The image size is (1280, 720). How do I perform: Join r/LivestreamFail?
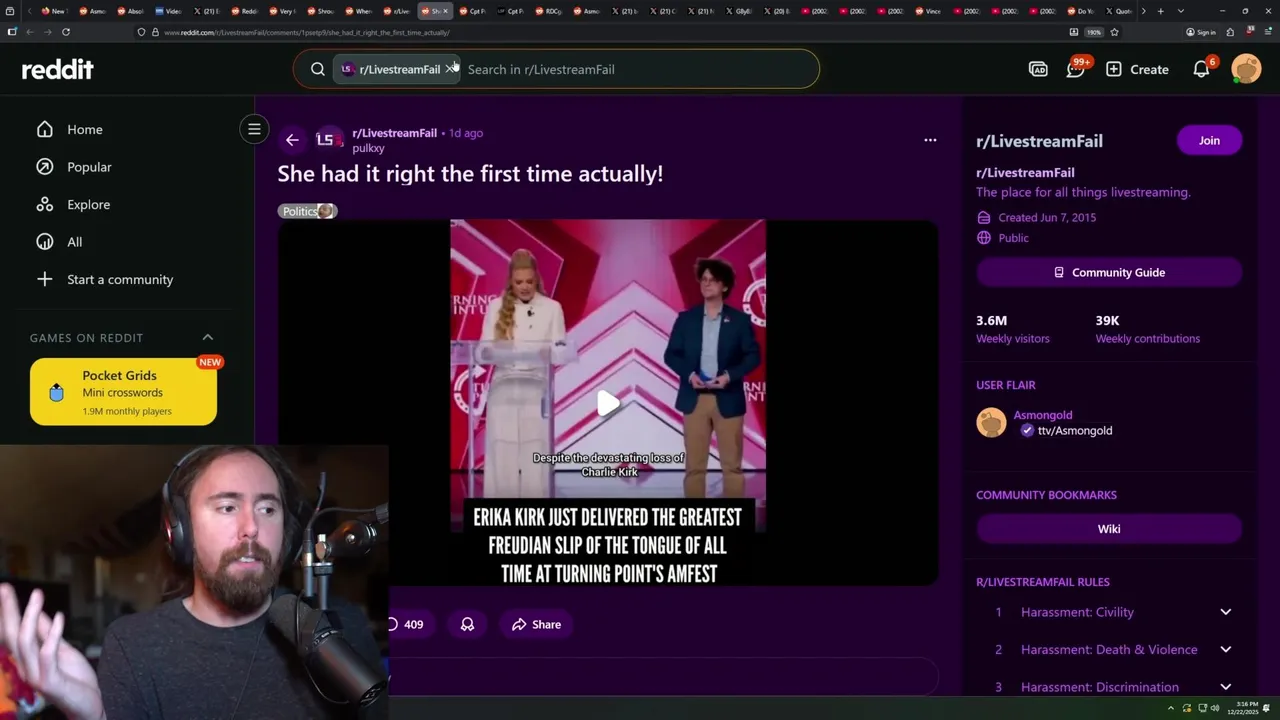pyautogui.click(x=1209, y=141)
